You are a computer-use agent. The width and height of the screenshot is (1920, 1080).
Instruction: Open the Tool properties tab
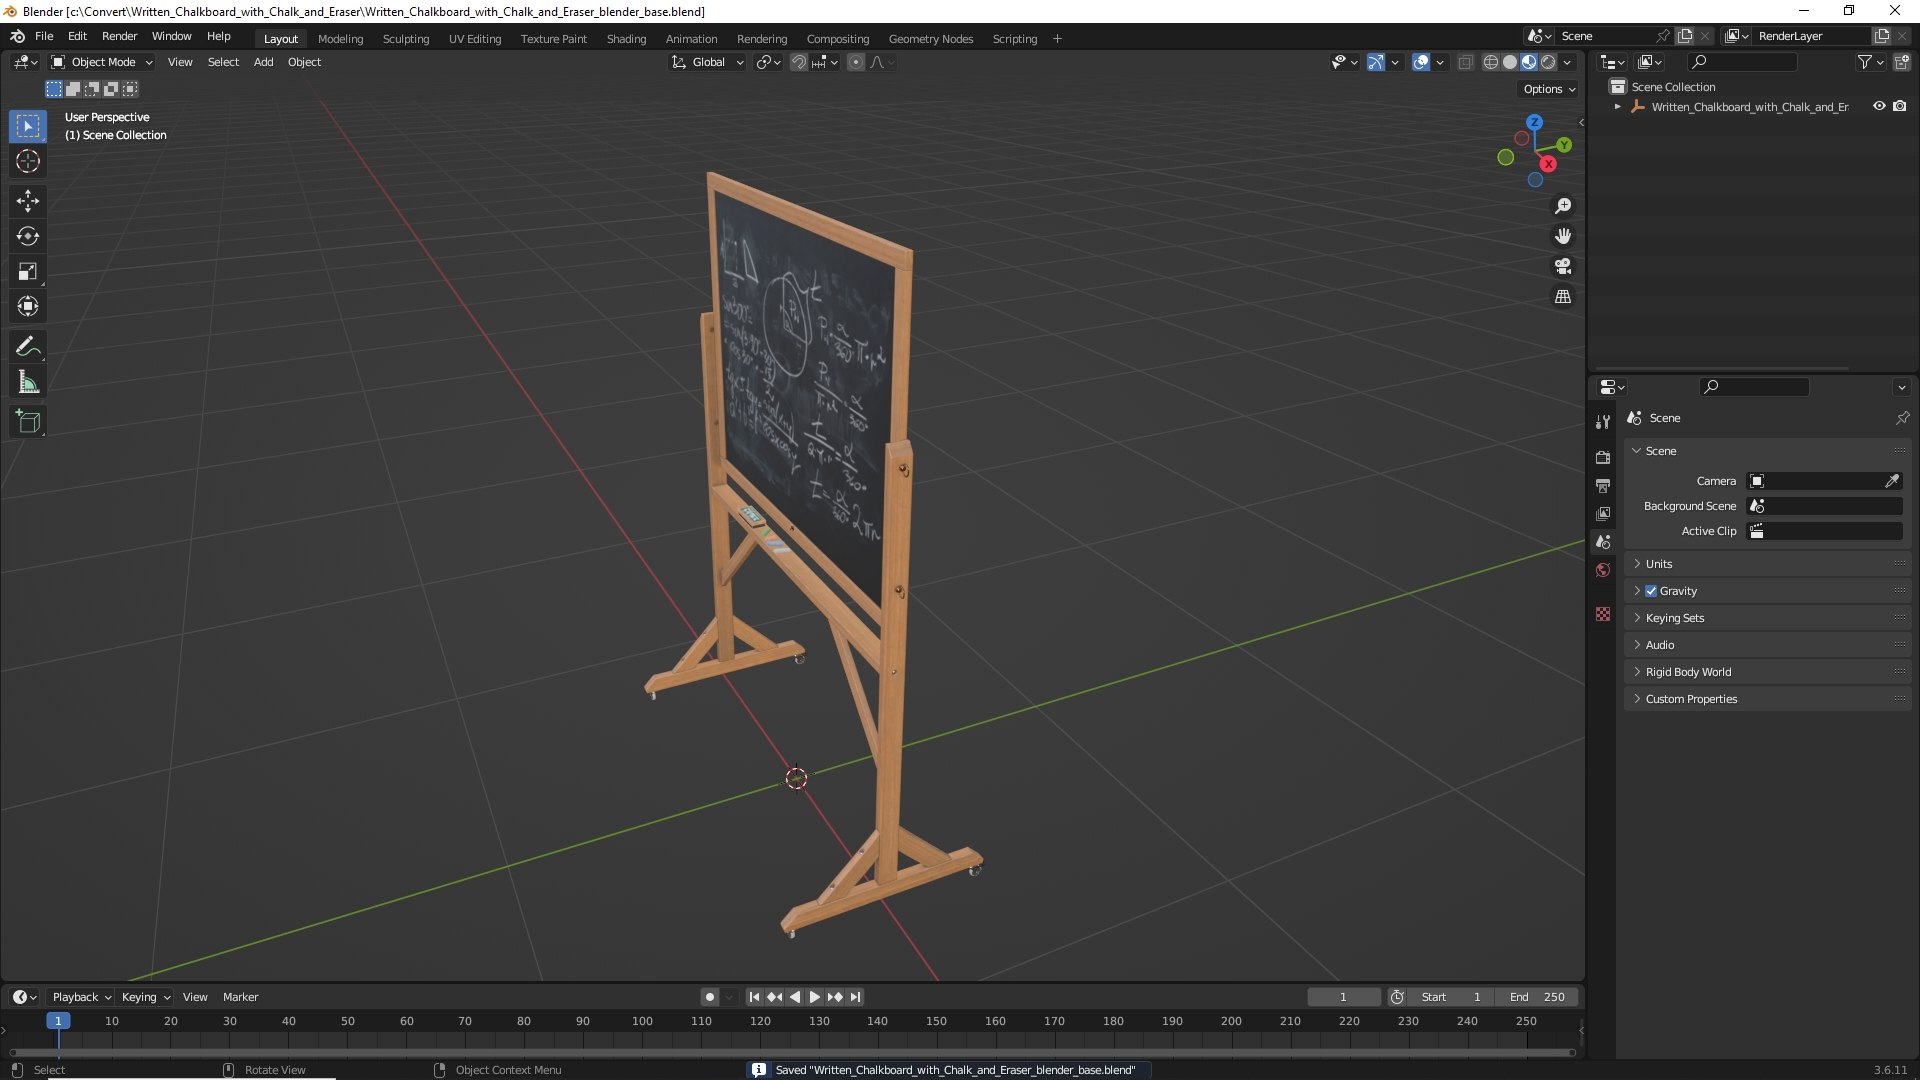(x=1603, y=422)
